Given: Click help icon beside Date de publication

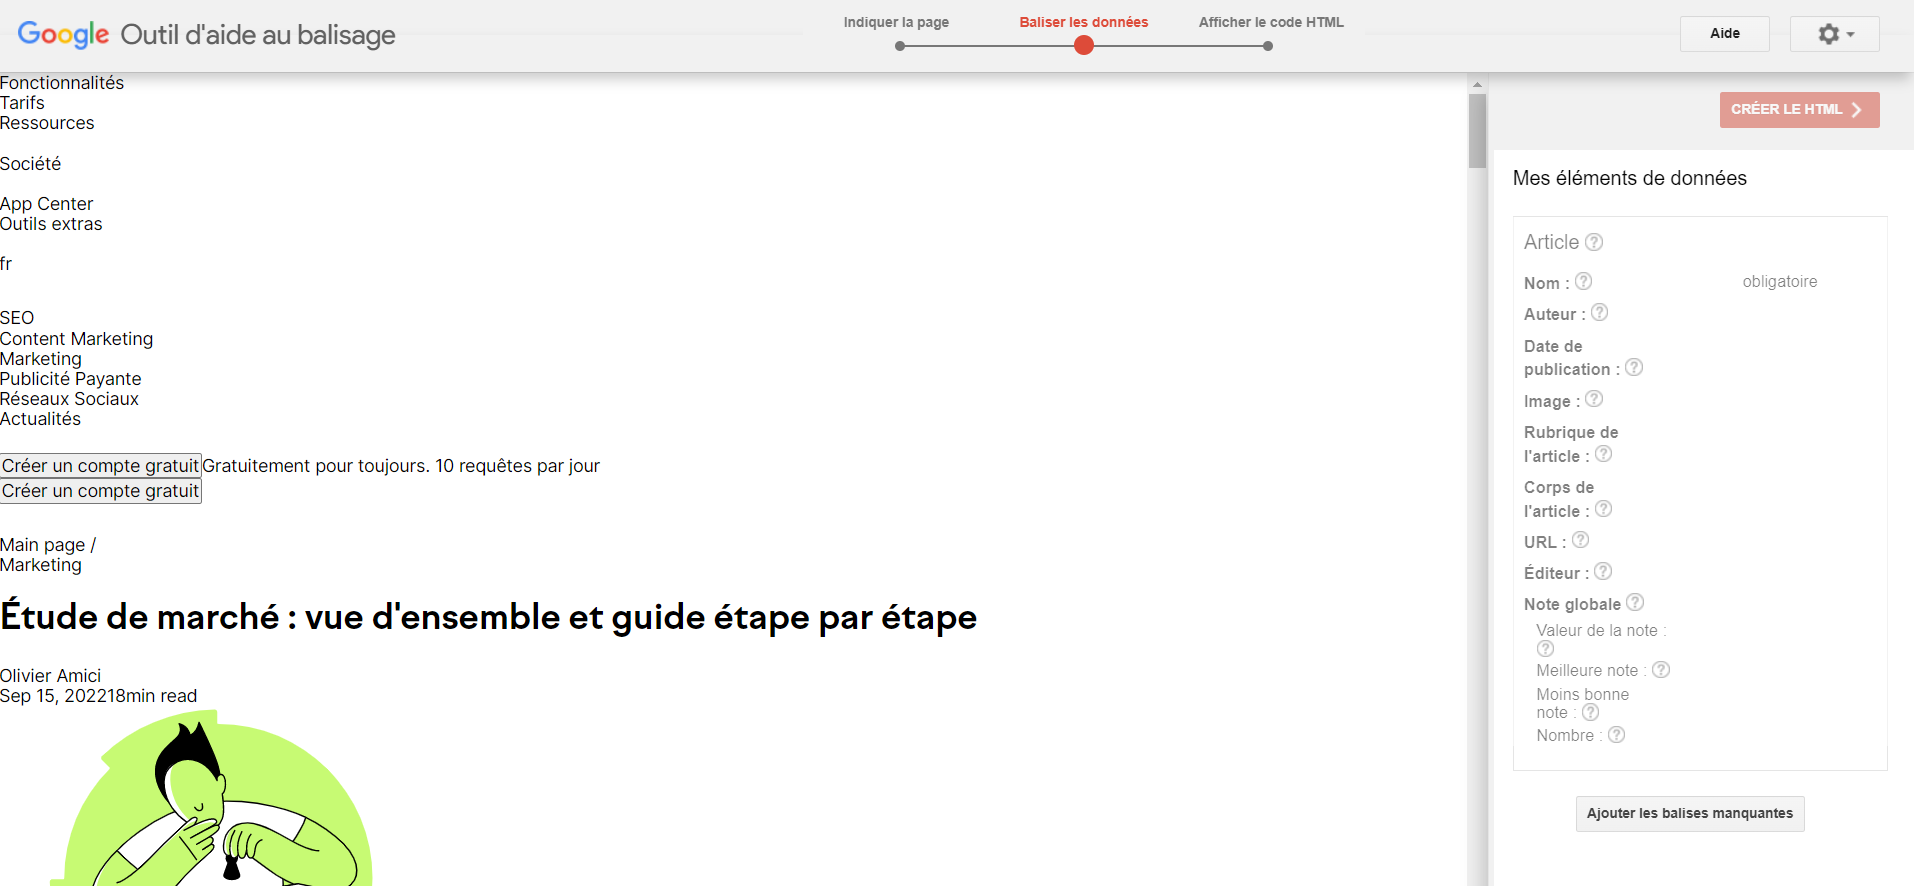Looking at the screenshot, I should [x=1633, y=368].
